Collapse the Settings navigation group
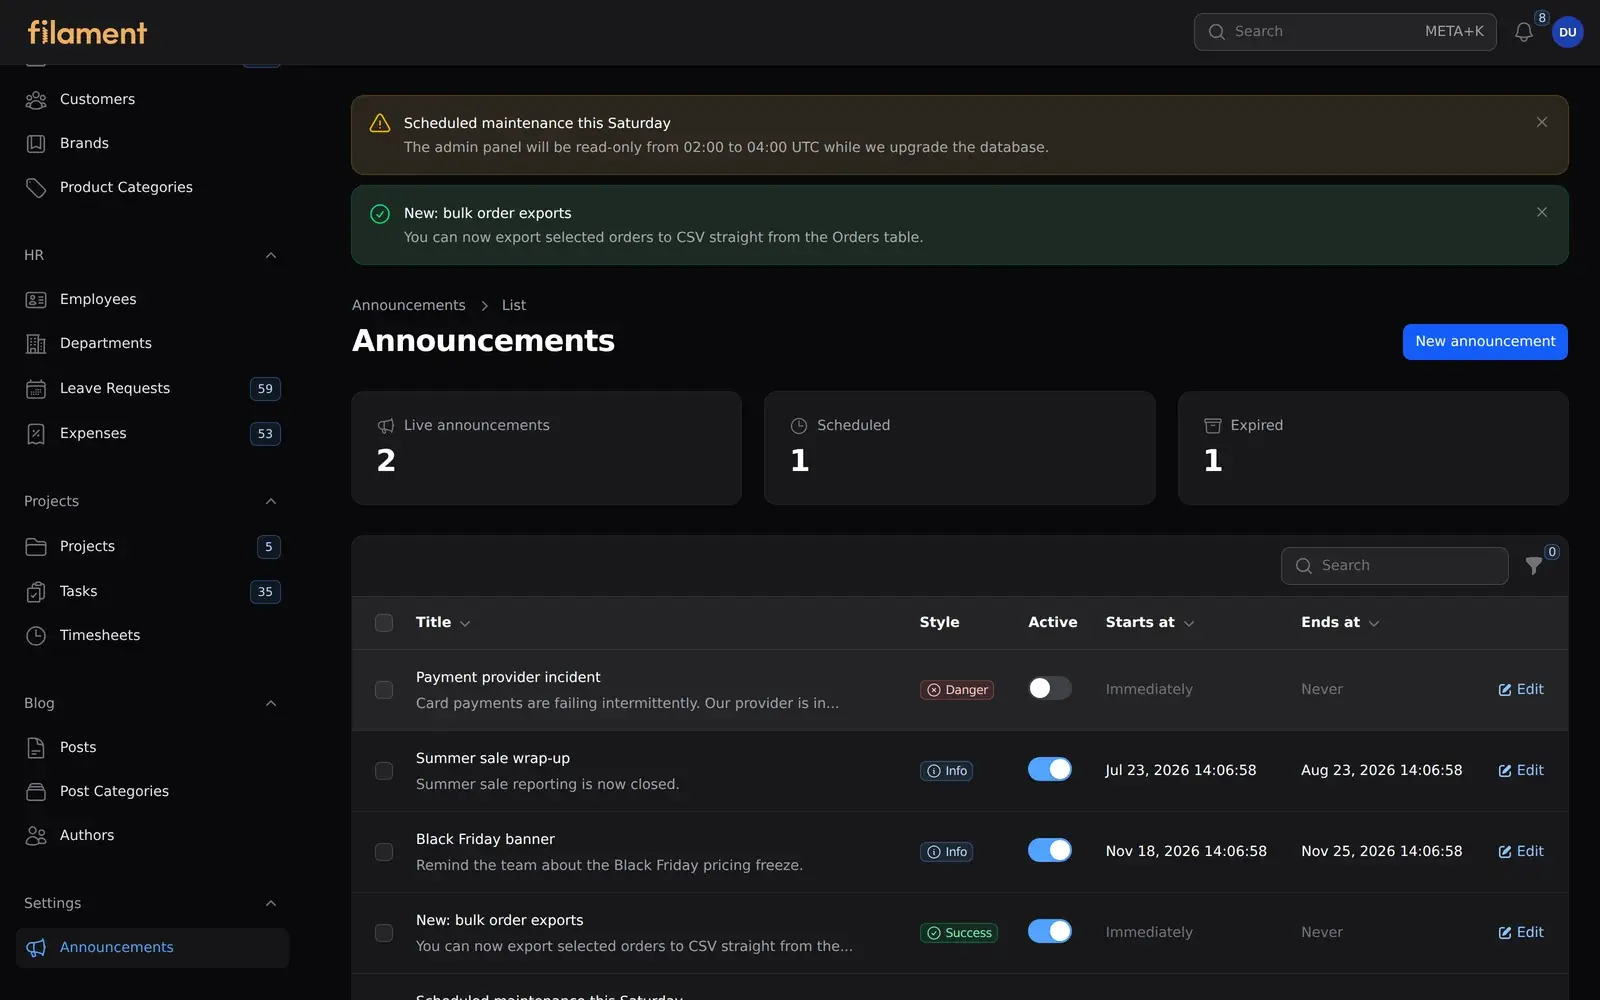 pos(271,903)
